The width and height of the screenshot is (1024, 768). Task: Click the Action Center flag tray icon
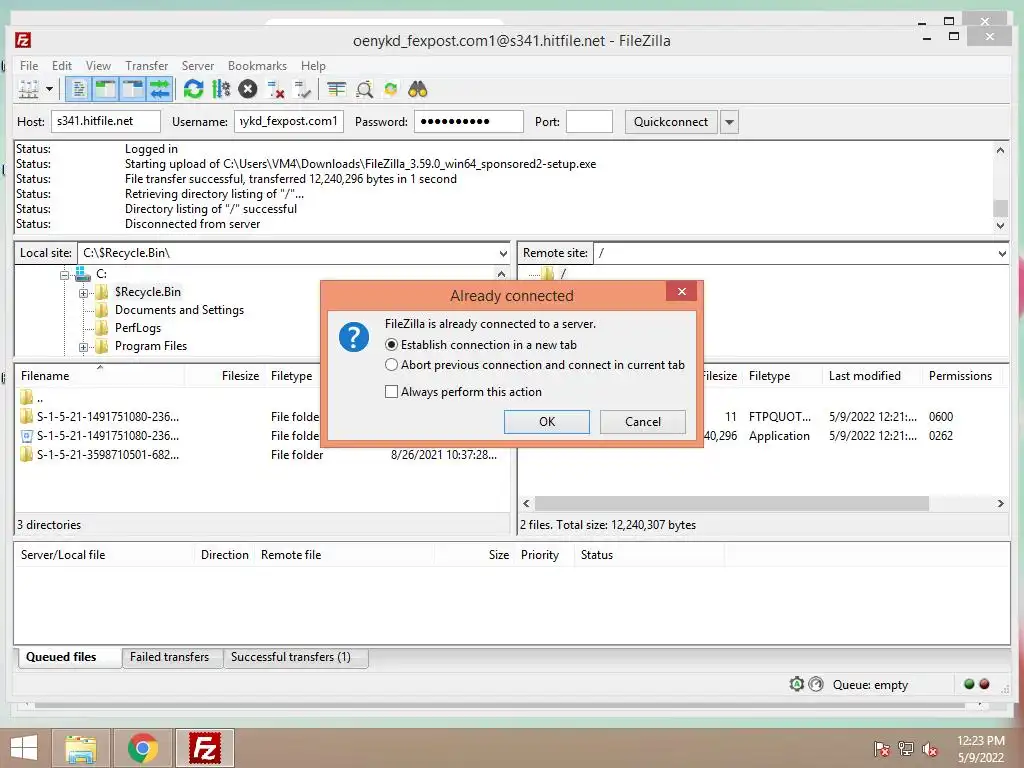[x=882, y=749]
